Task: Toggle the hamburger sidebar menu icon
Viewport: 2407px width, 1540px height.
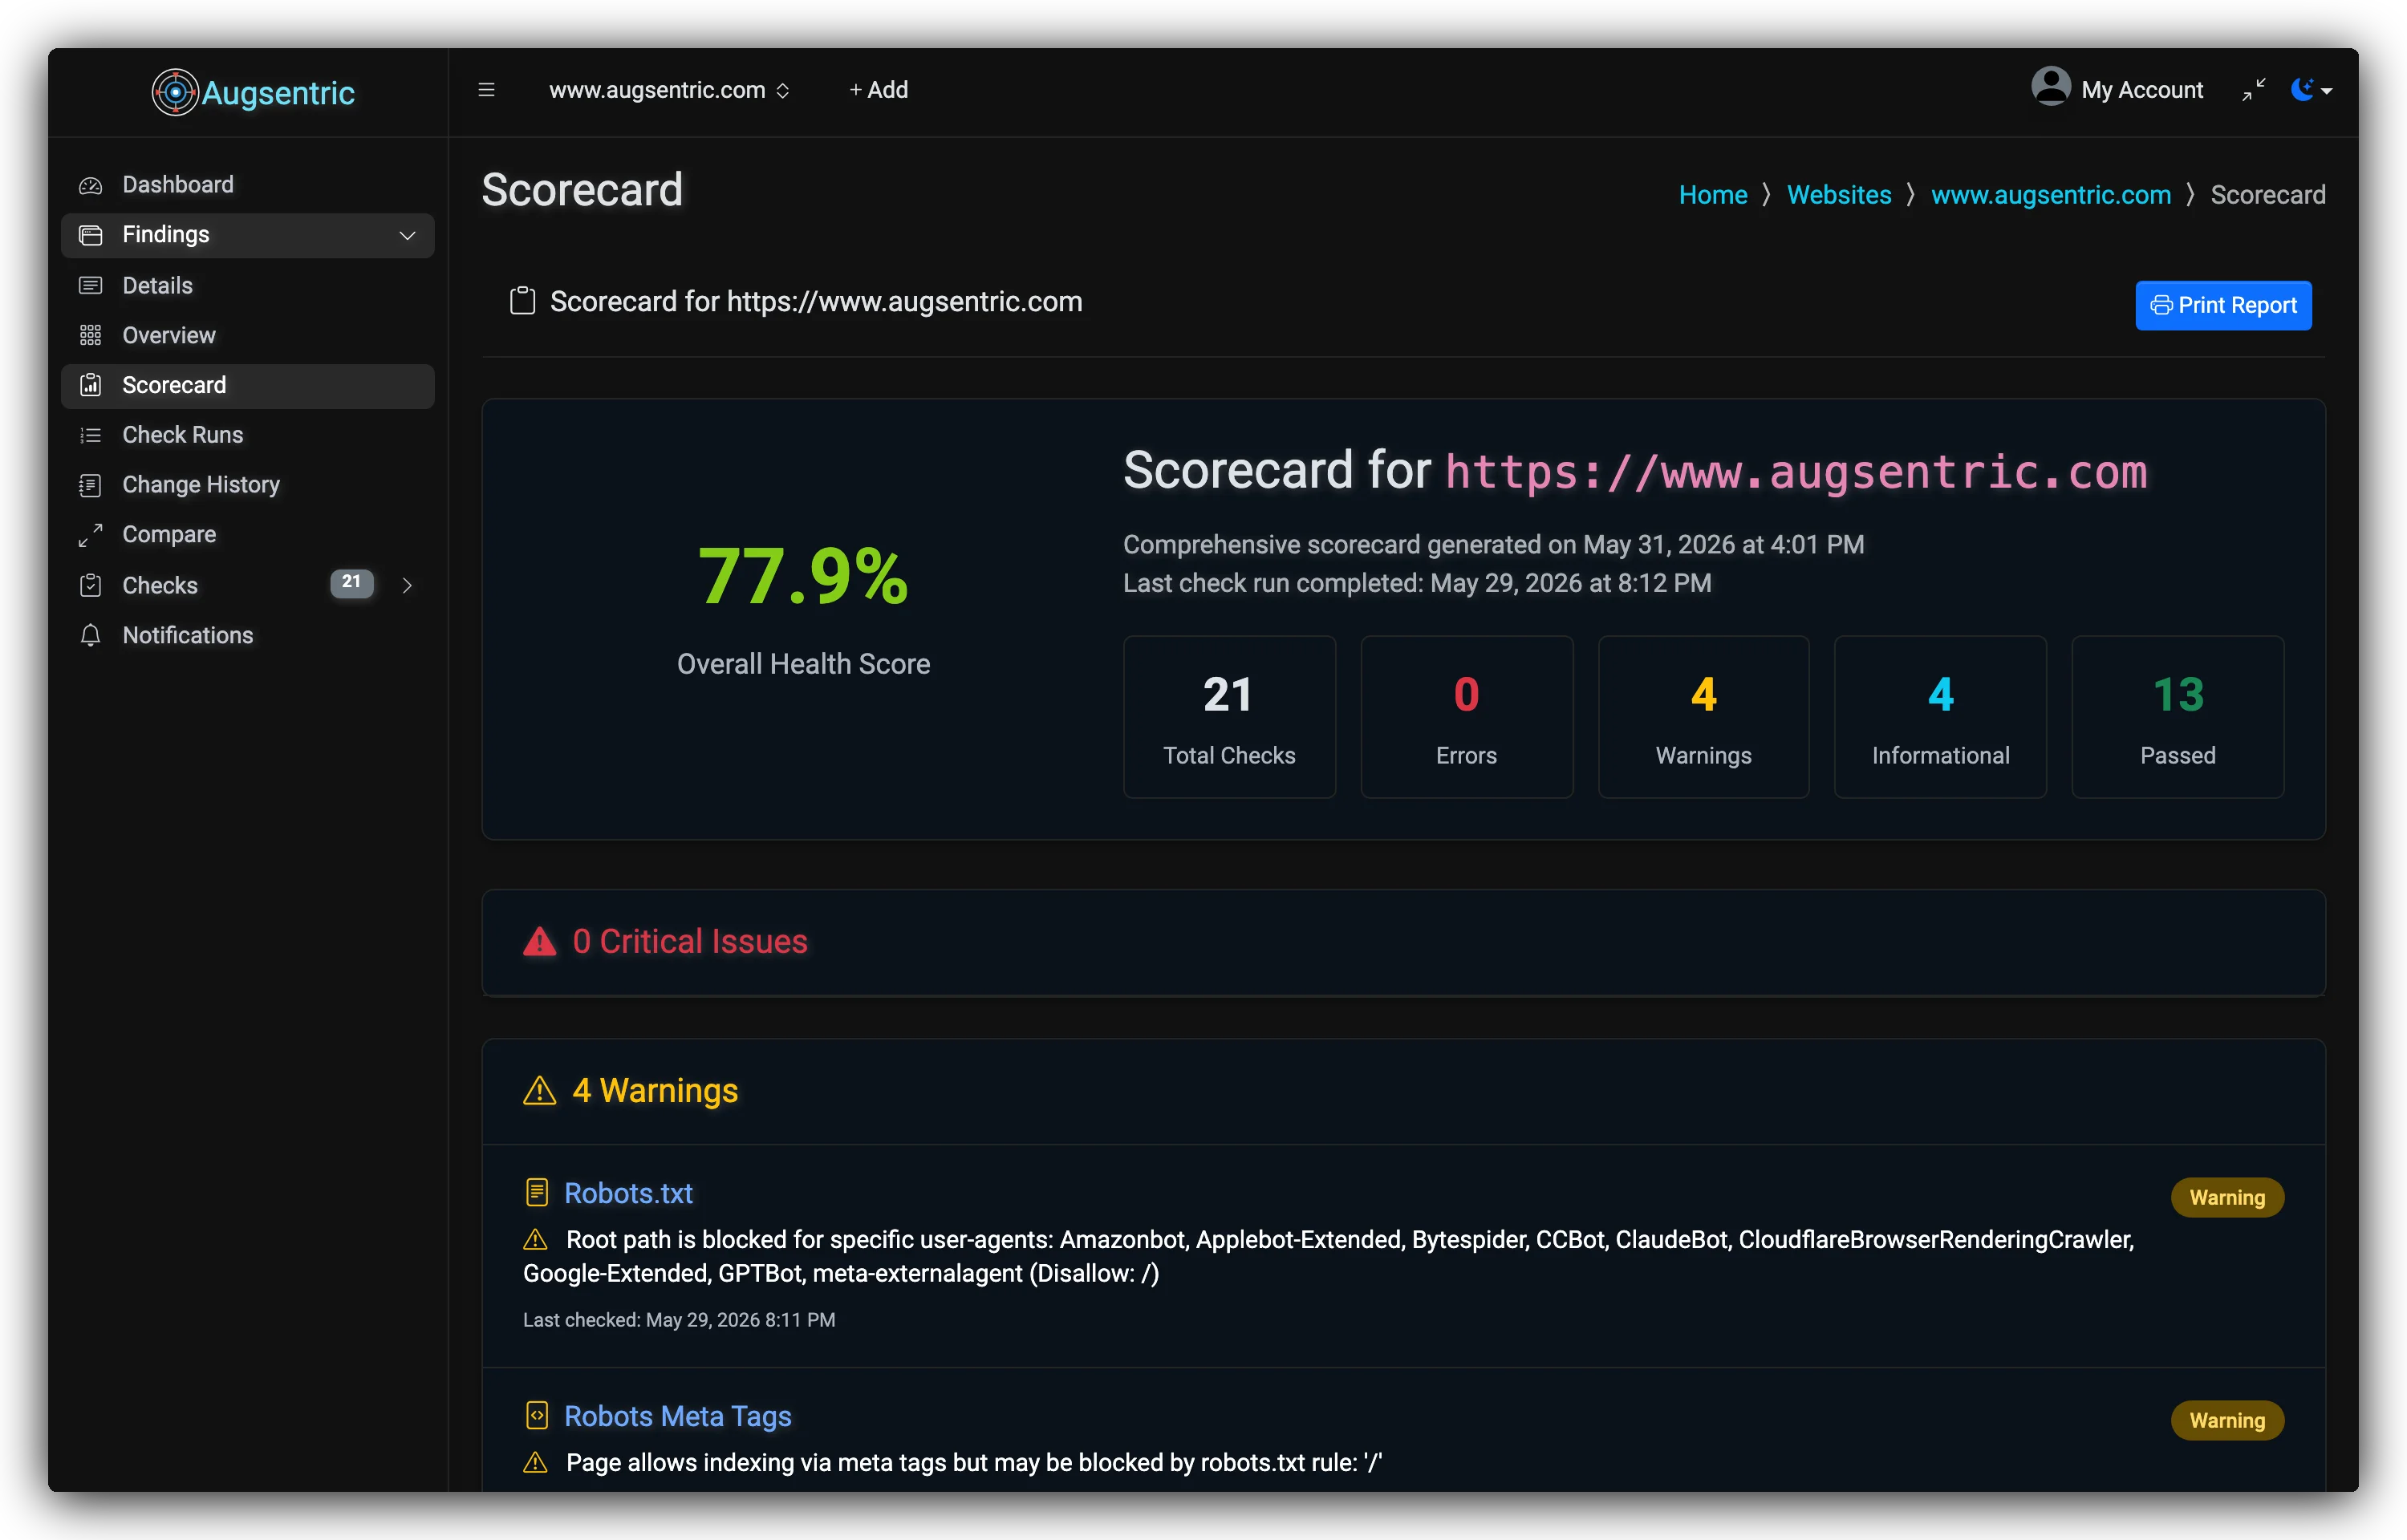Action: click(x=487, y=90)
